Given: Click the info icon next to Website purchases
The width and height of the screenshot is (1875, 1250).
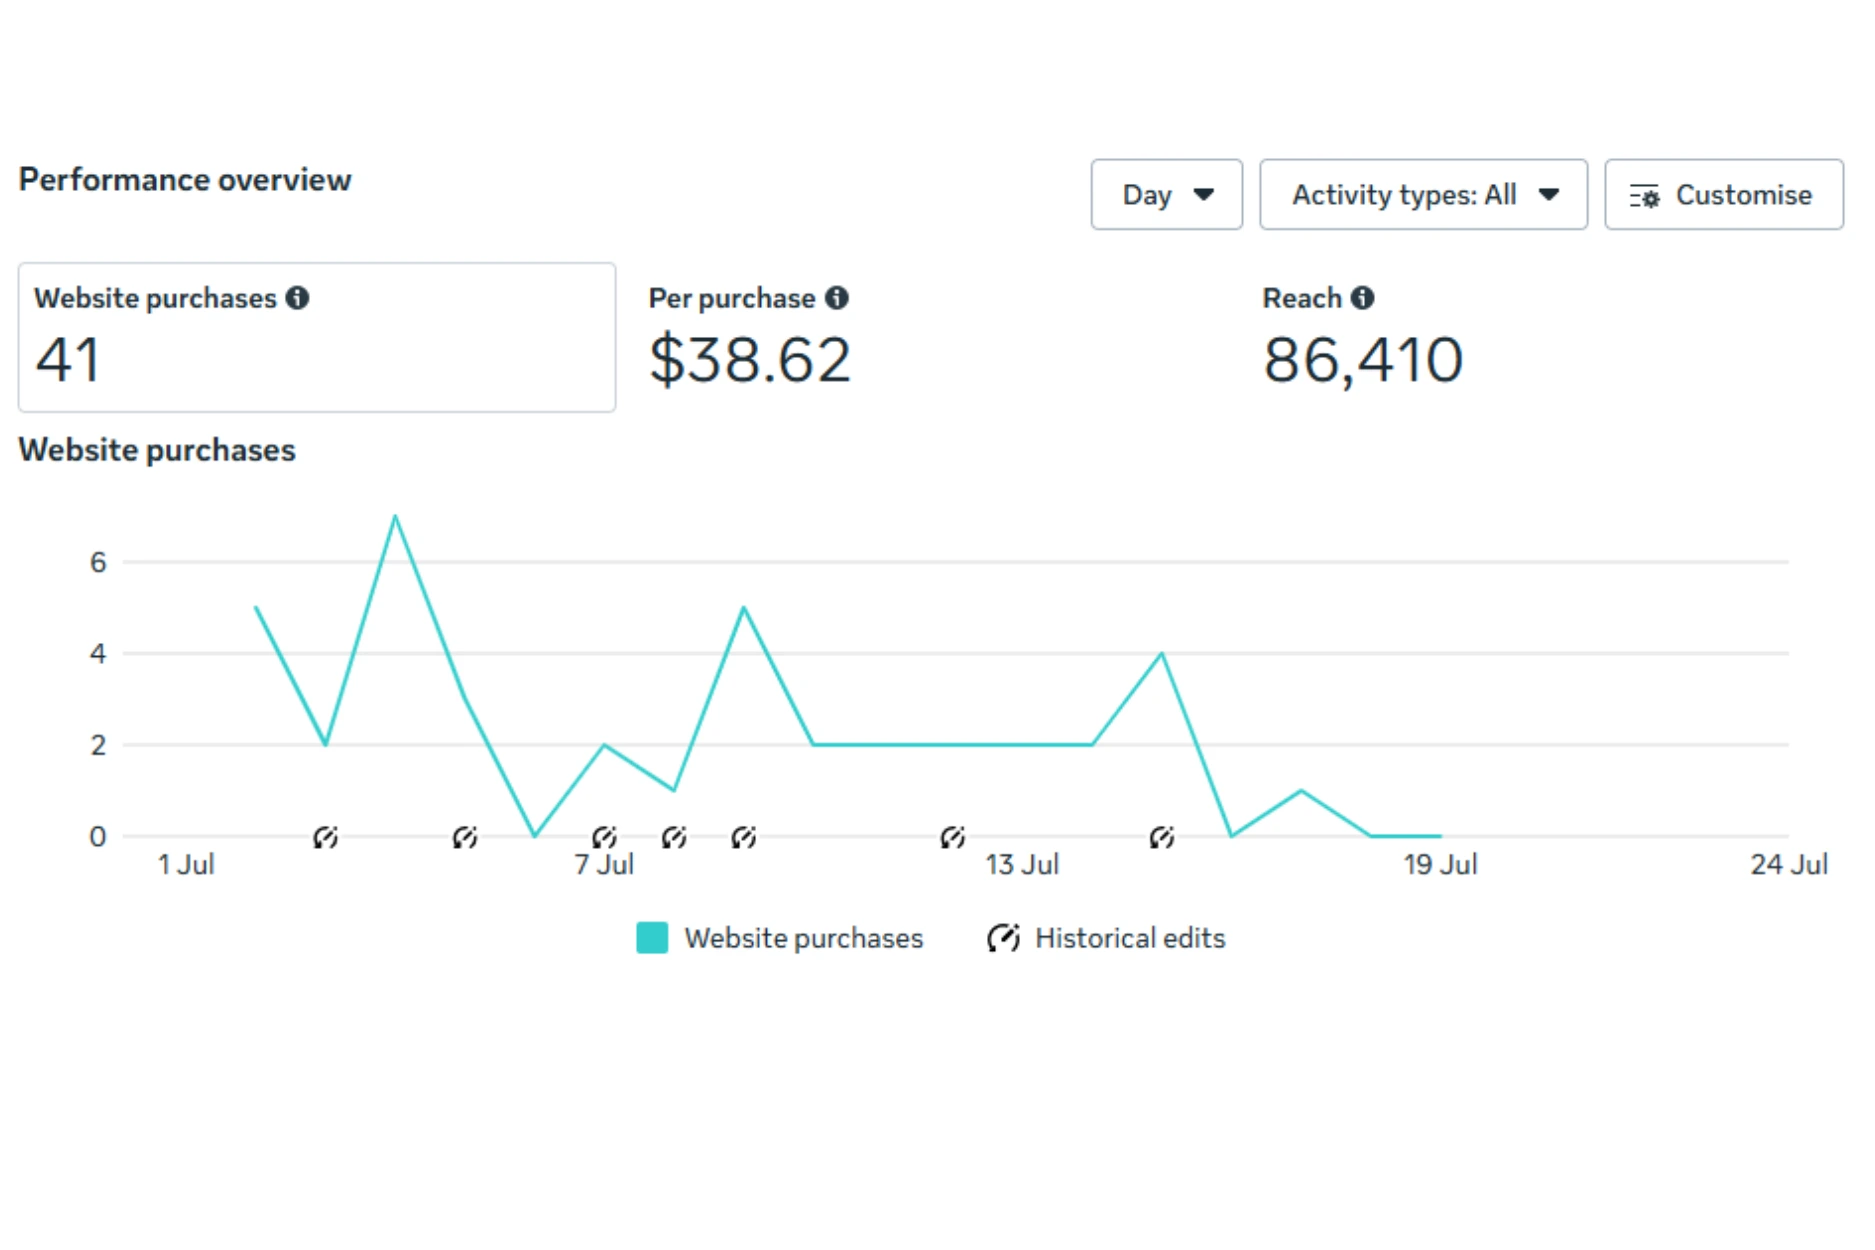Looking at the screenshot, I should 299,297.
